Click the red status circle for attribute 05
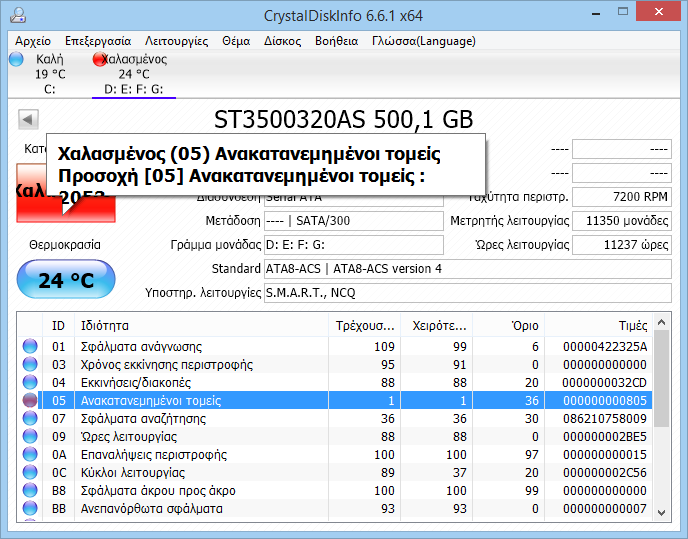Viewport: 688px width, 539px height. (30, 400)
